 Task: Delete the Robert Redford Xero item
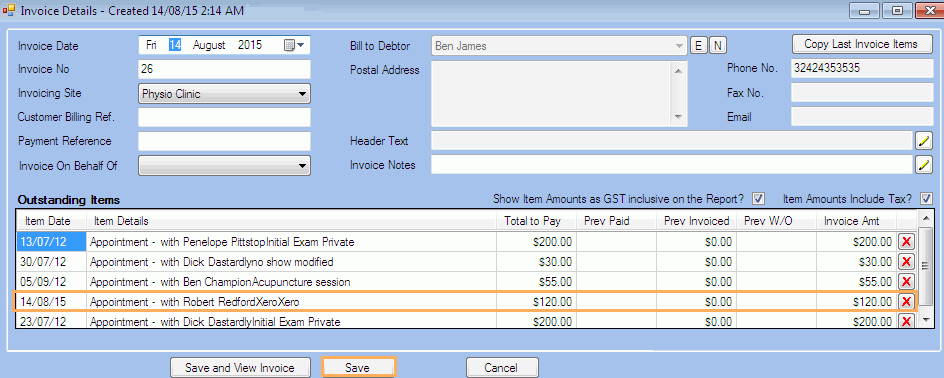(906, 302)
